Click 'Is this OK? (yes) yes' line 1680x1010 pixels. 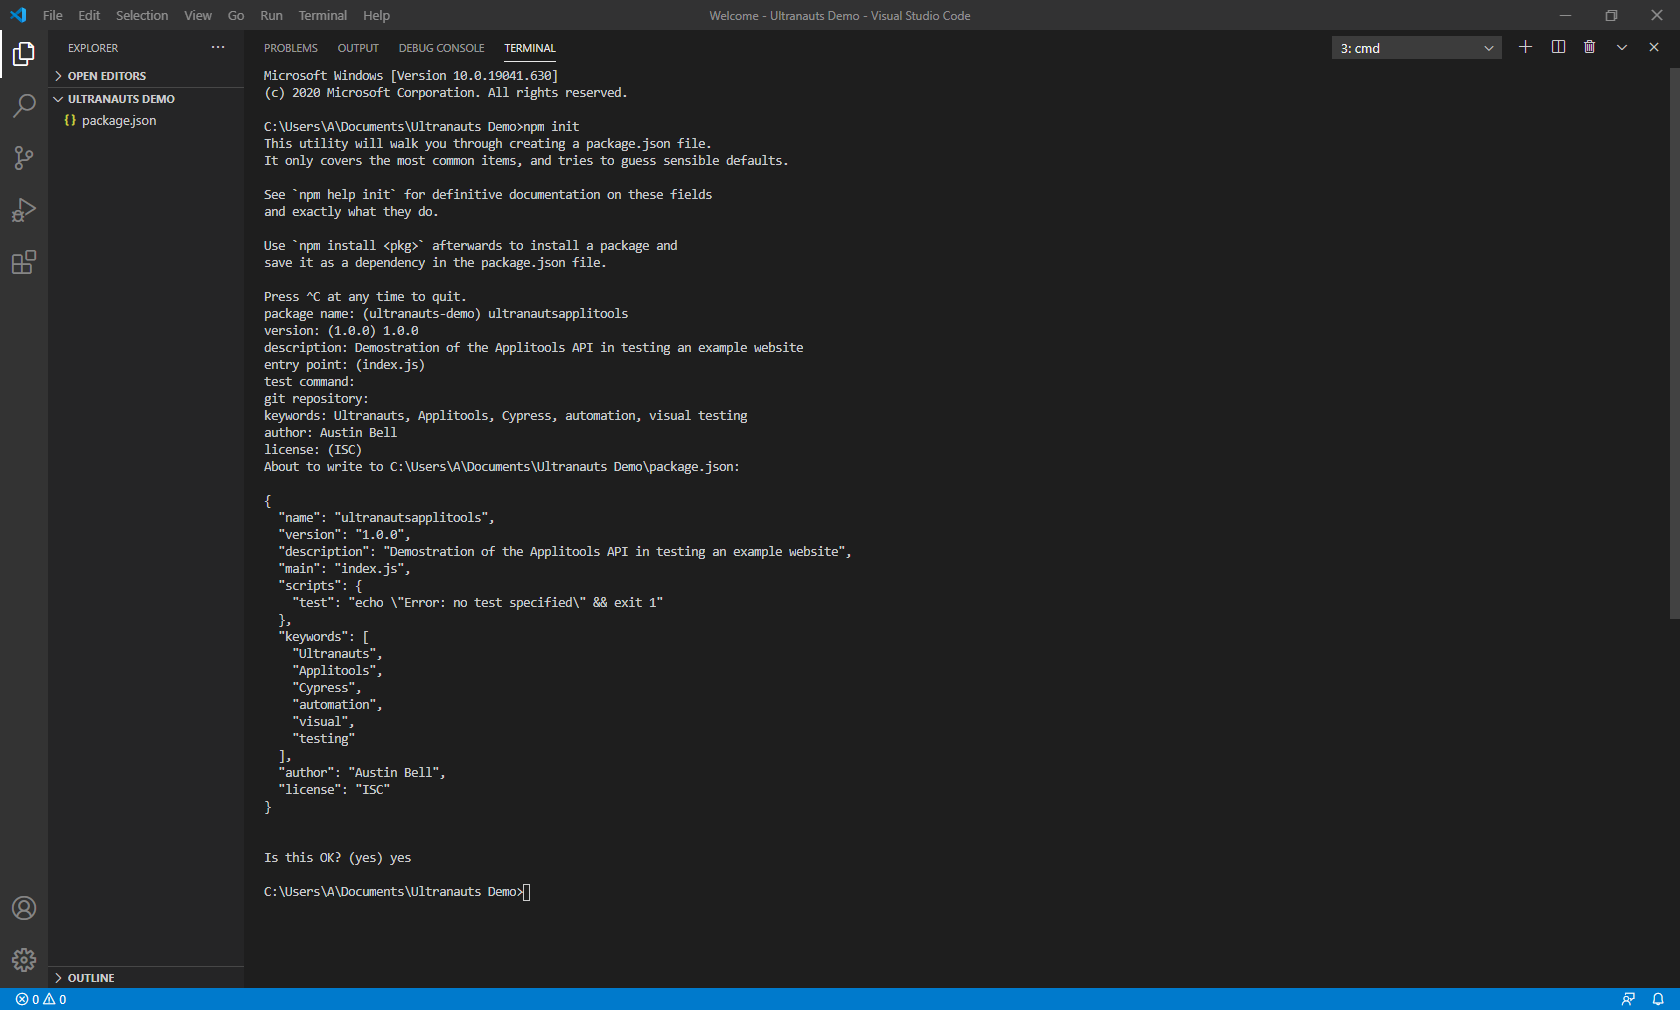[338, 858]
